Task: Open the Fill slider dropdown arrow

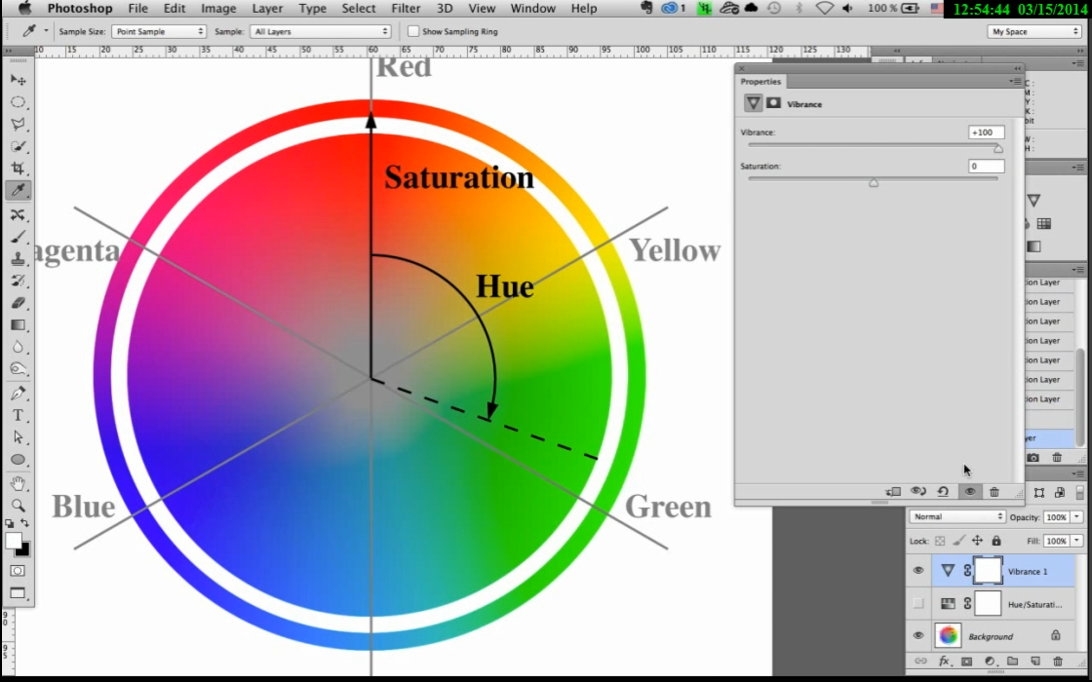Action: click(1077, 541)
